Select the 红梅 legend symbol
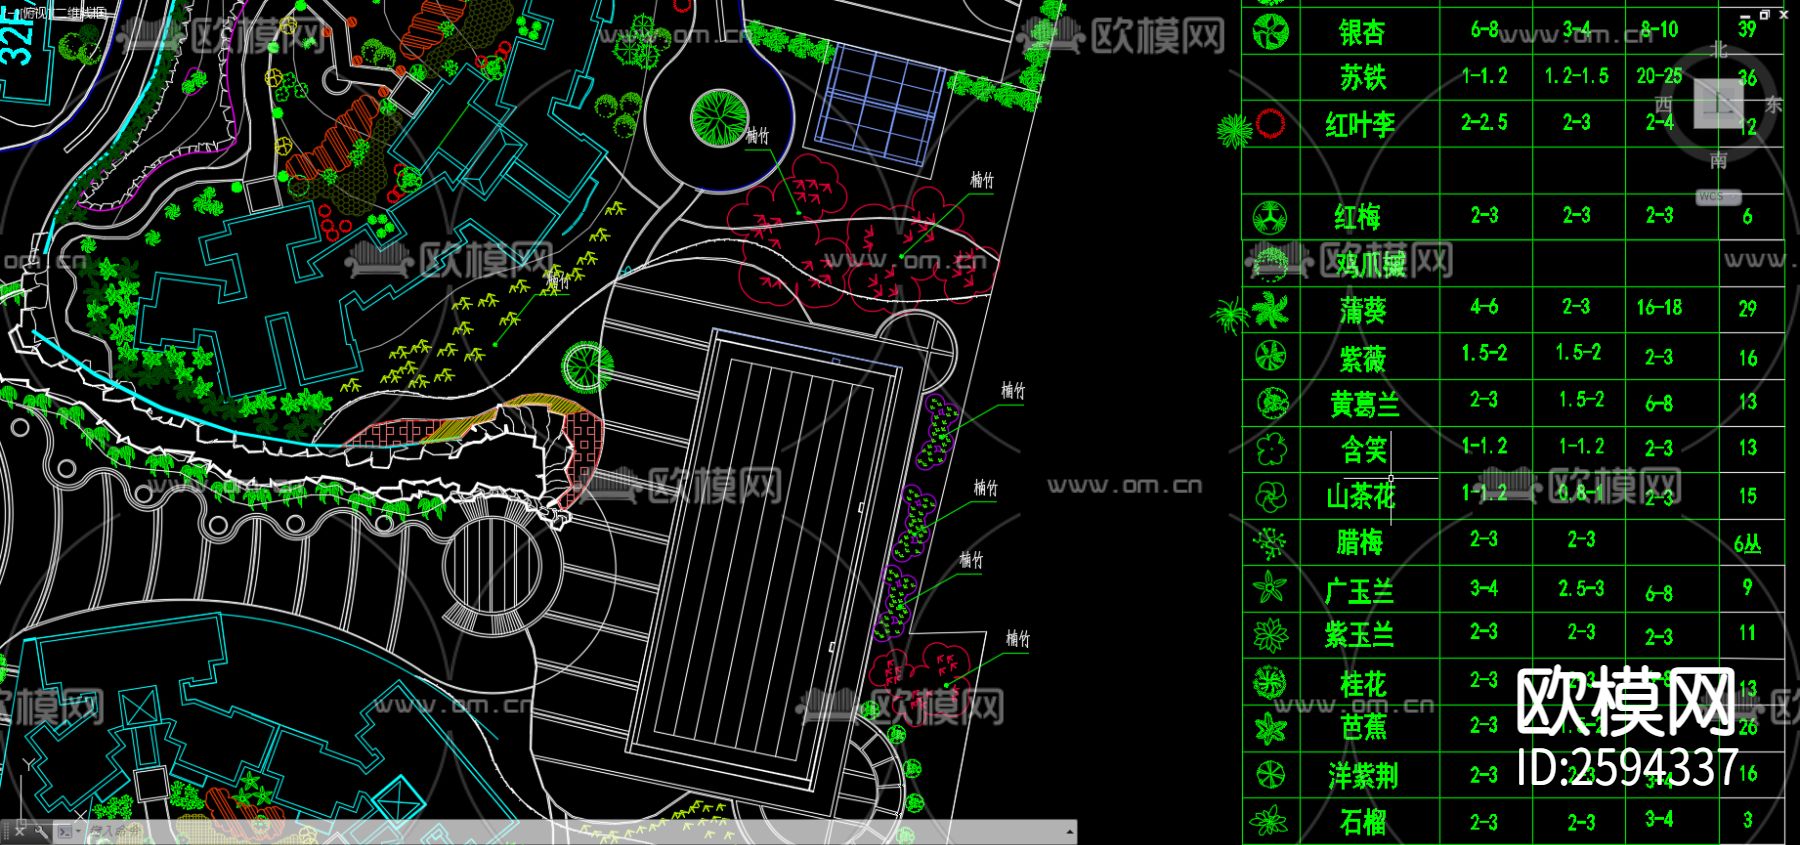 click(1271, 216)
